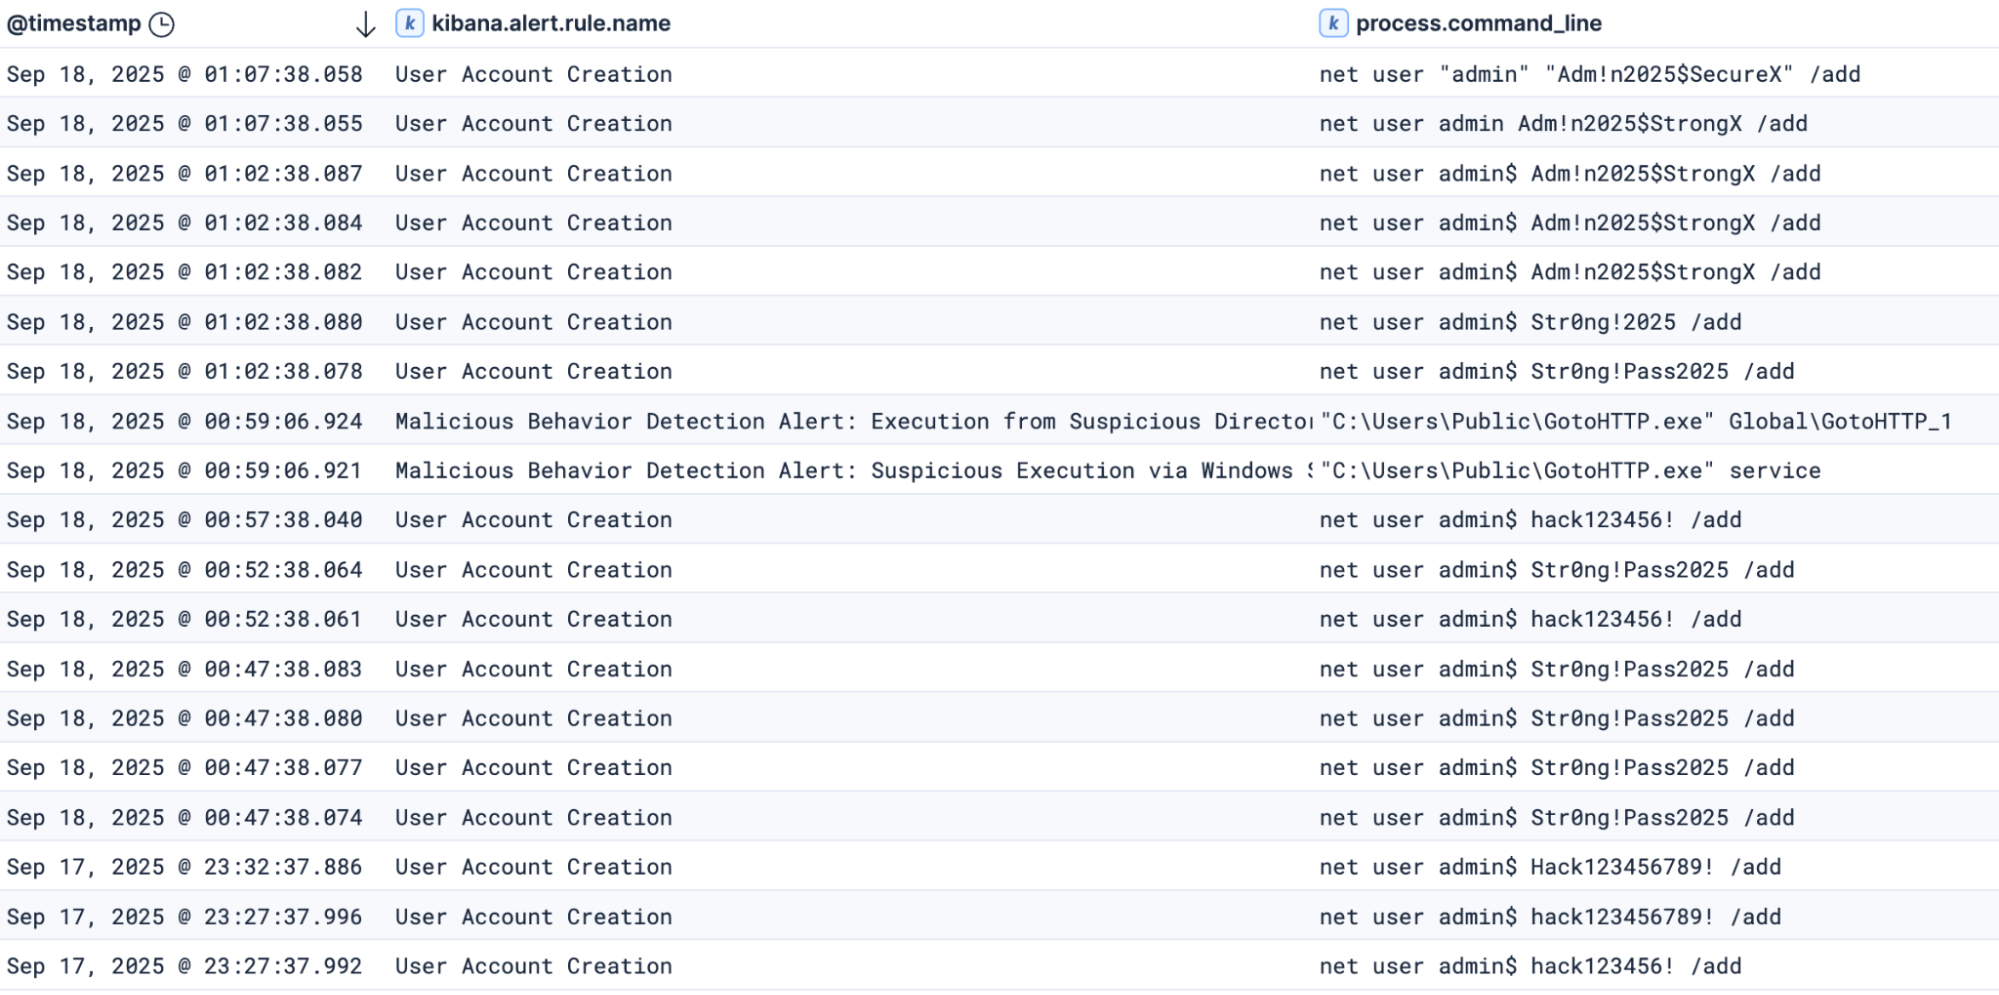The image size is (1999, 995).
Task: Click the command with Adm!n2025$SecureX password
Action: point(1589,75)
